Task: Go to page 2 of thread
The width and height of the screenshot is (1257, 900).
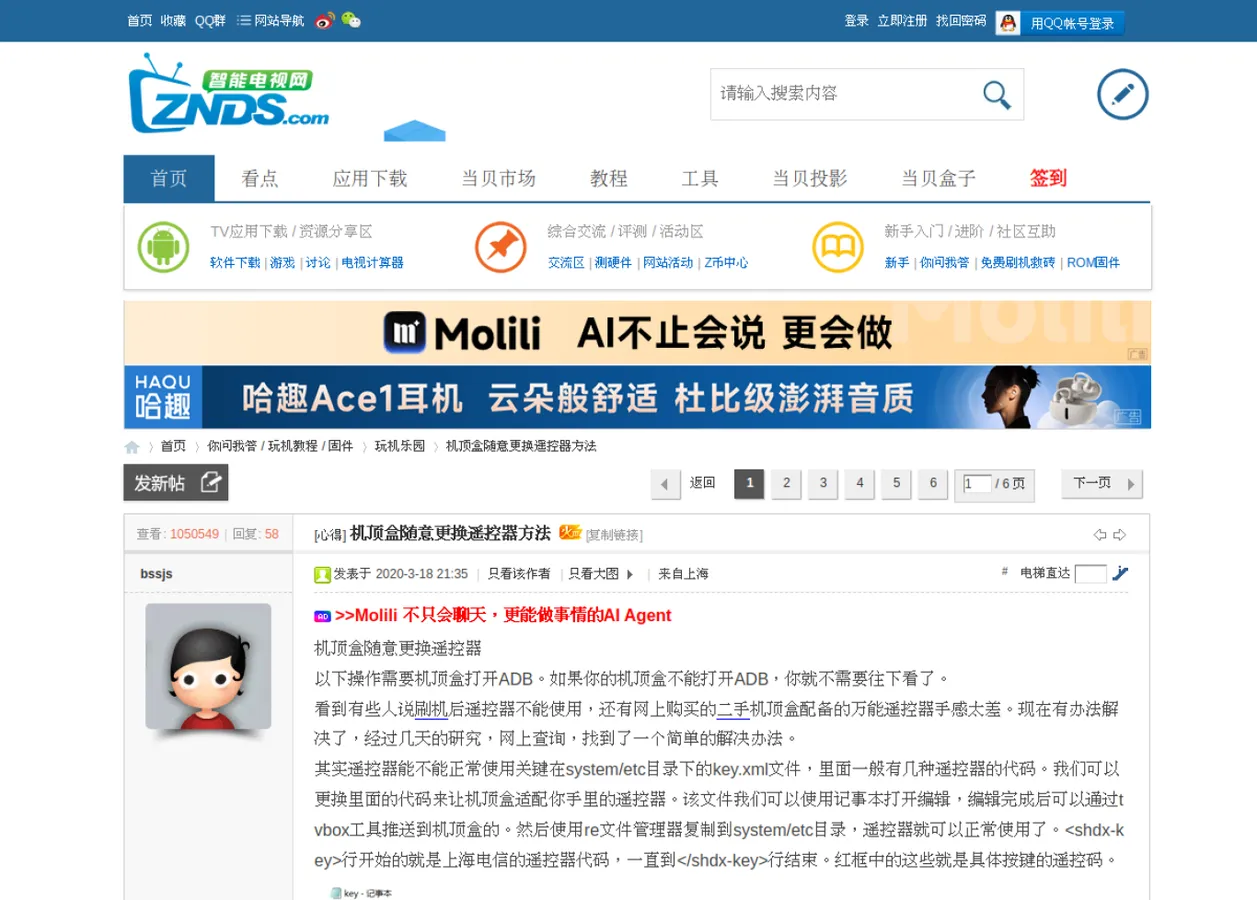Action: pos(786,484)
